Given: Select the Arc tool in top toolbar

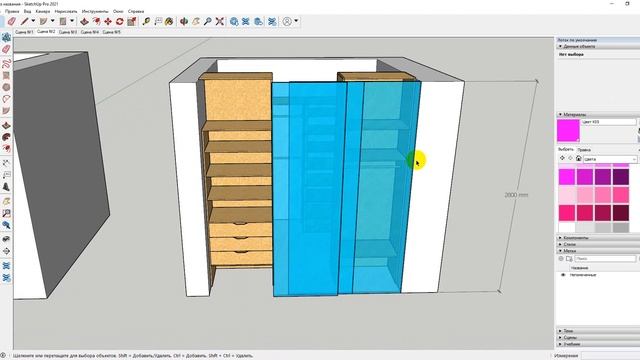Looking at the screenshot, I should [x=44, y=21].
